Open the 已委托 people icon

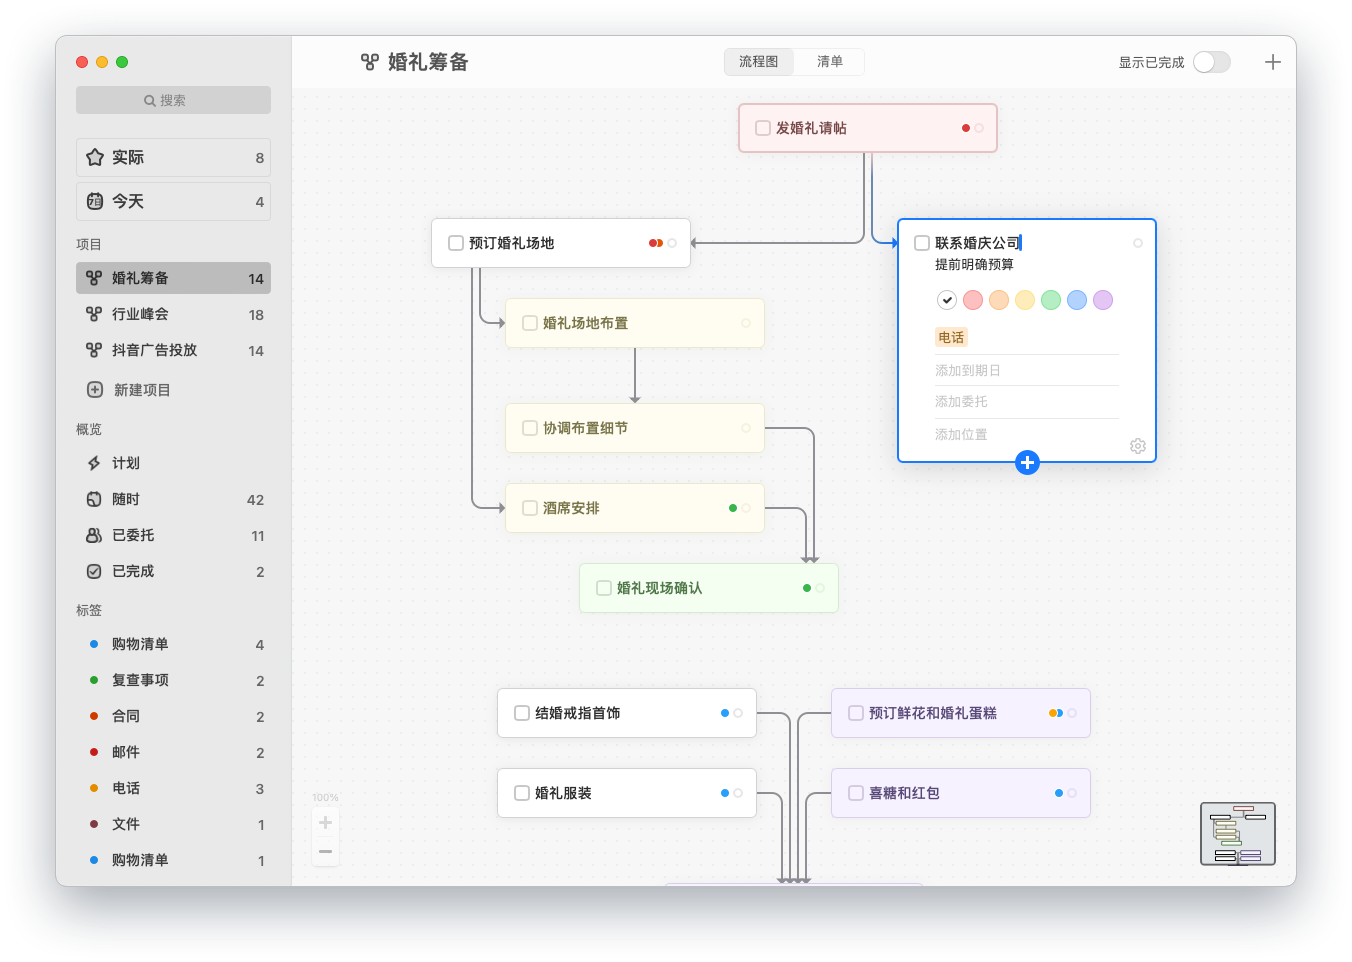pyautogui.click(x=94, y=535)
